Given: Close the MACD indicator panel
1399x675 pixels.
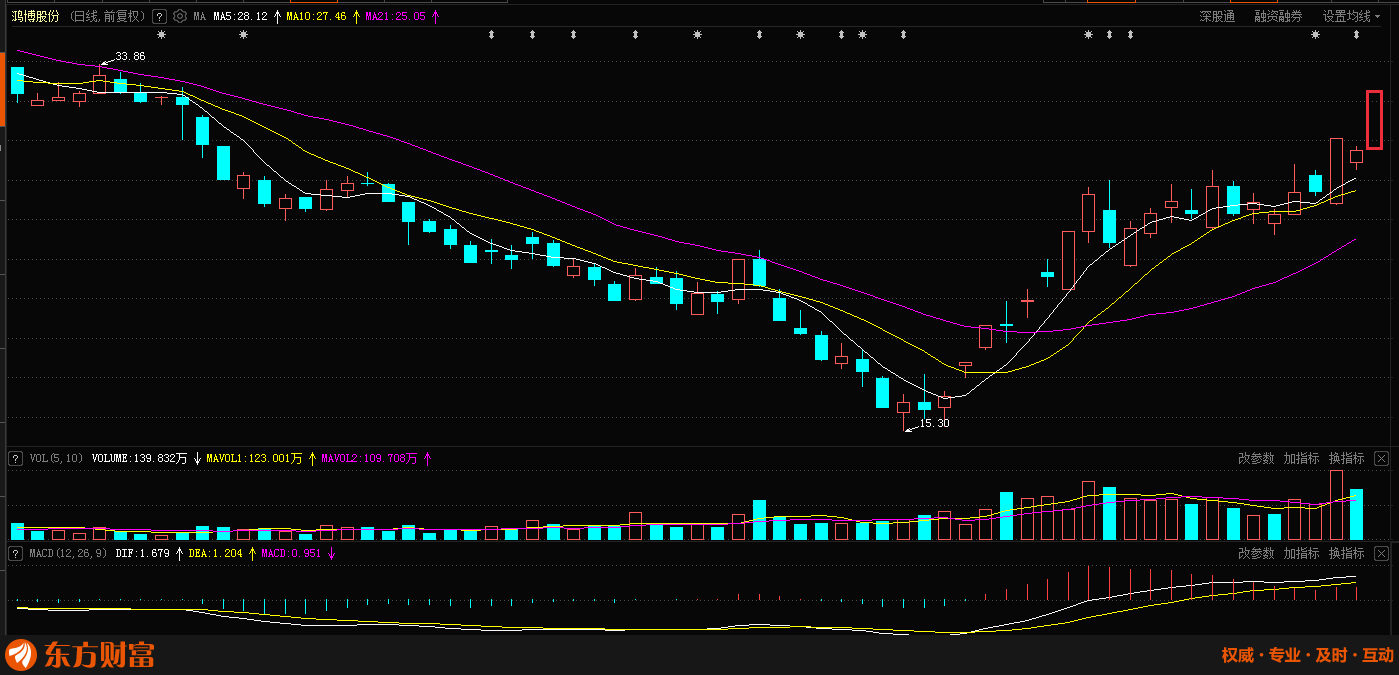Looking at the screenshot, I should (1381, 553).
